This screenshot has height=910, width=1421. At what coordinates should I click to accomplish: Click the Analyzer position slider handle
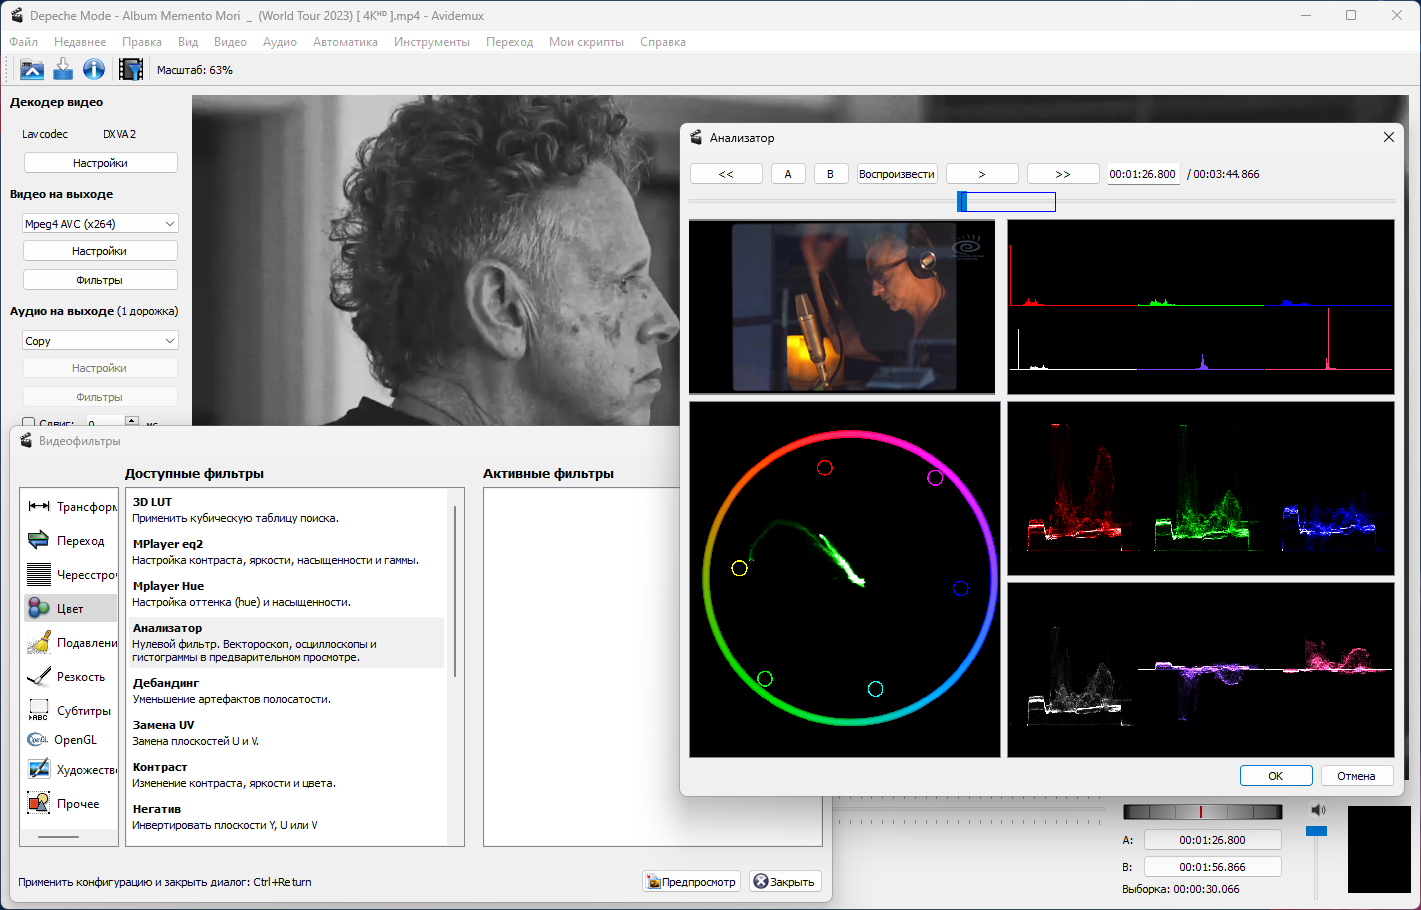point(962,201)
